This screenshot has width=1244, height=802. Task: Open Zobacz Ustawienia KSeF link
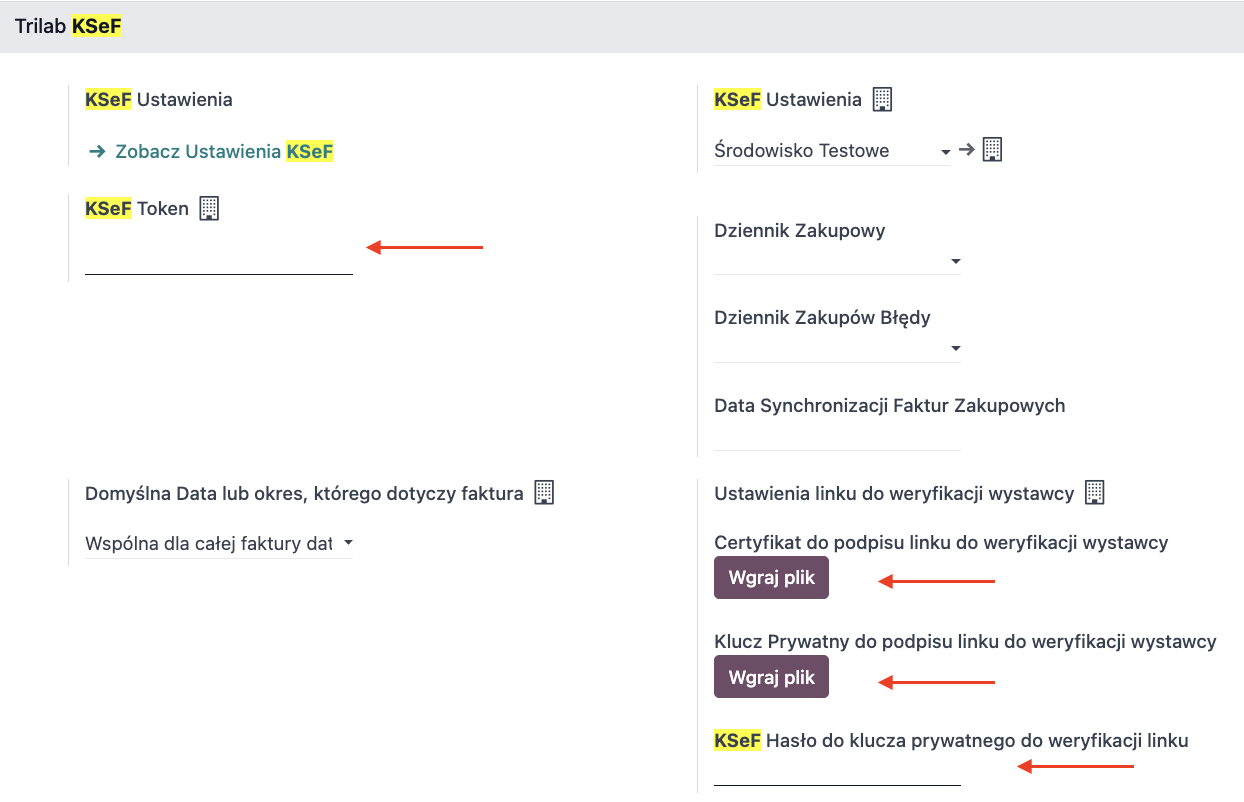point(224,152)
